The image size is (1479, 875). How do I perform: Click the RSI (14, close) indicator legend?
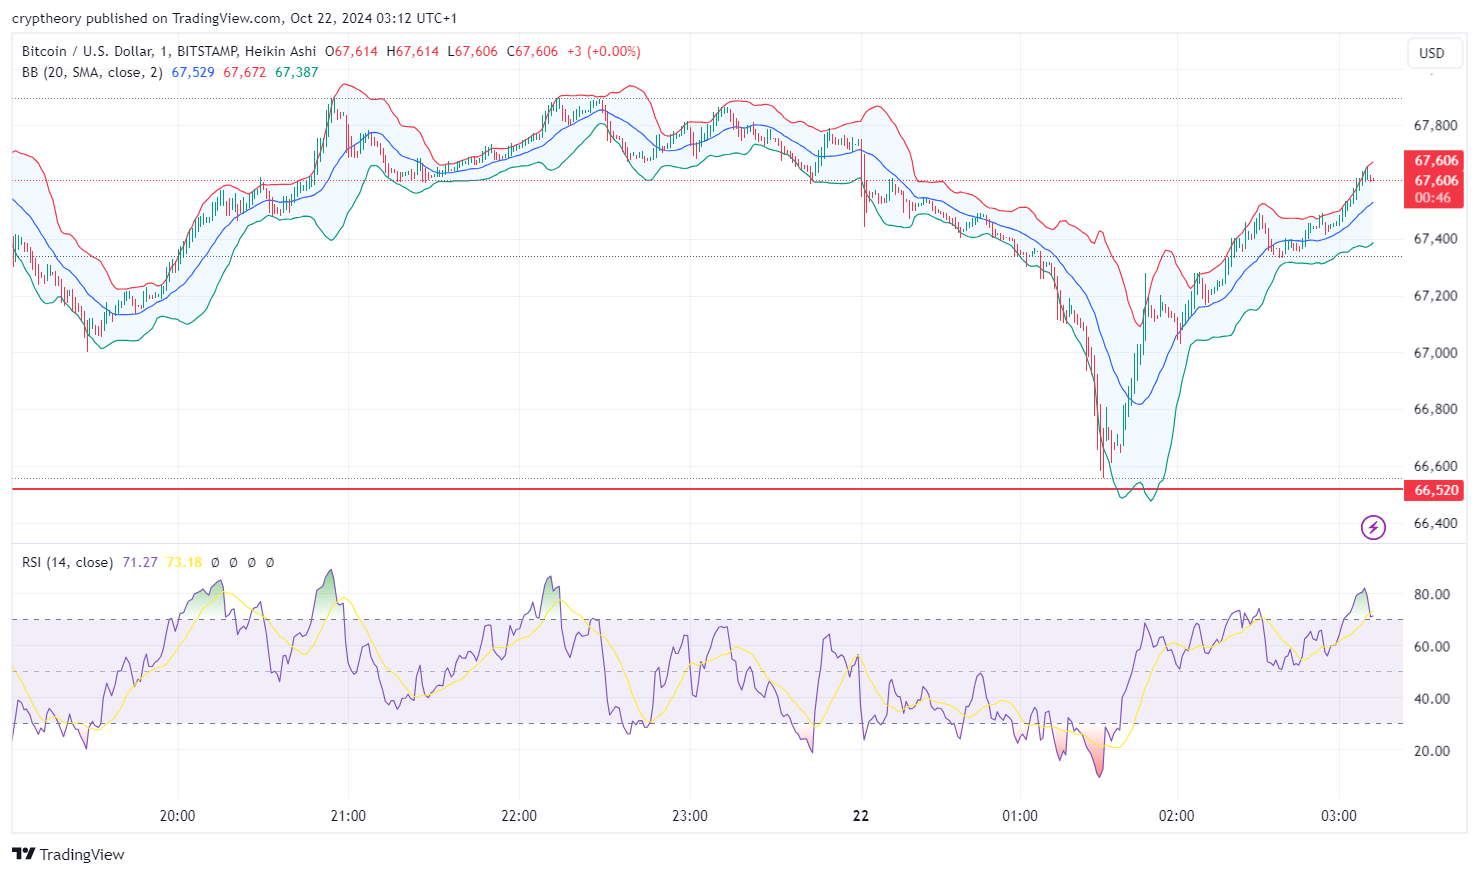[67, 562]
